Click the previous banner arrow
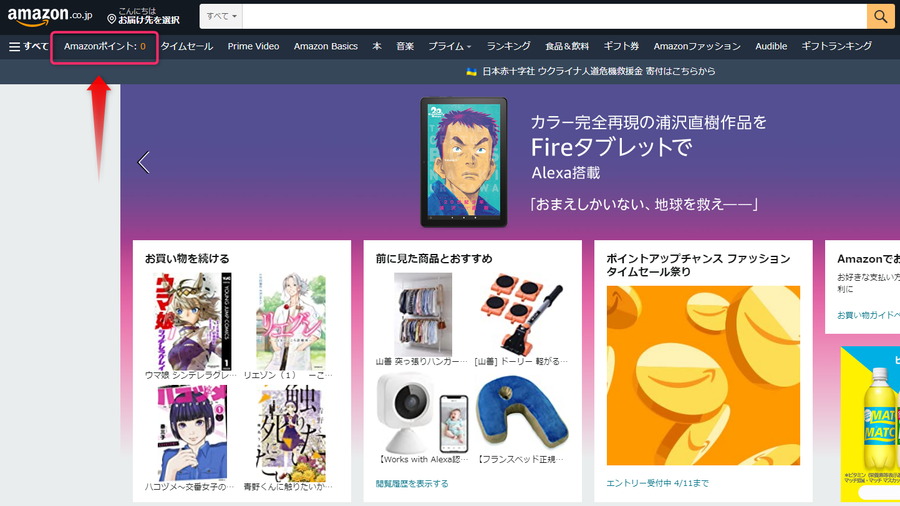900x506 pixels. [x=143, y=162]
